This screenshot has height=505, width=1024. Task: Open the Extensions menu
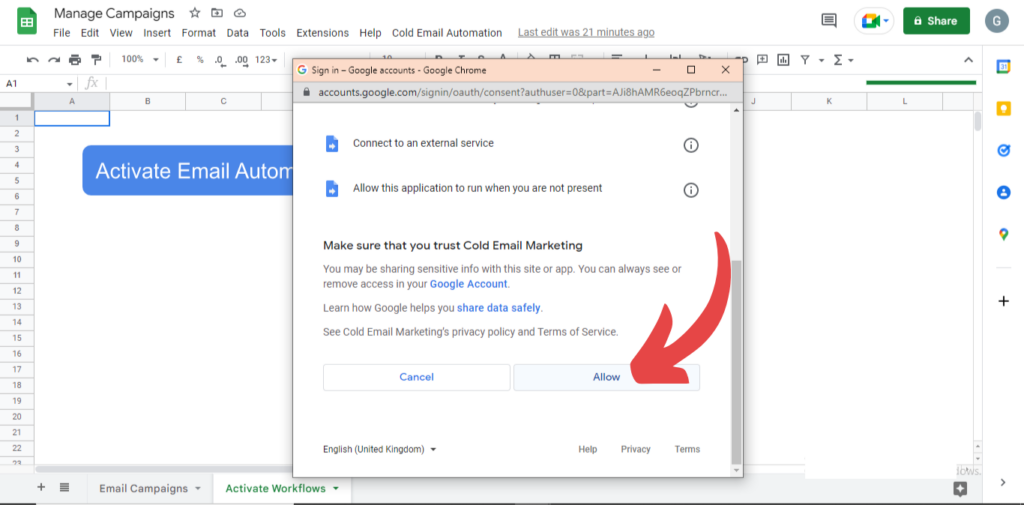[323, 33]
